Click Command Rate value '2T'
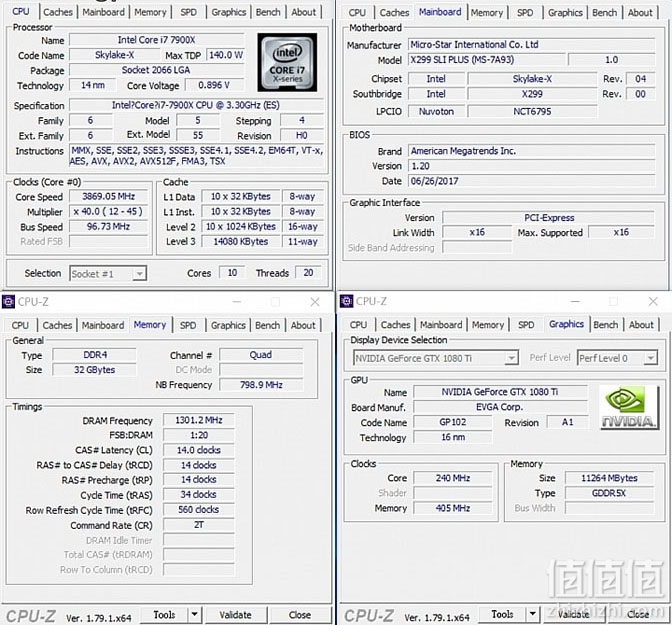 point(199,525)
